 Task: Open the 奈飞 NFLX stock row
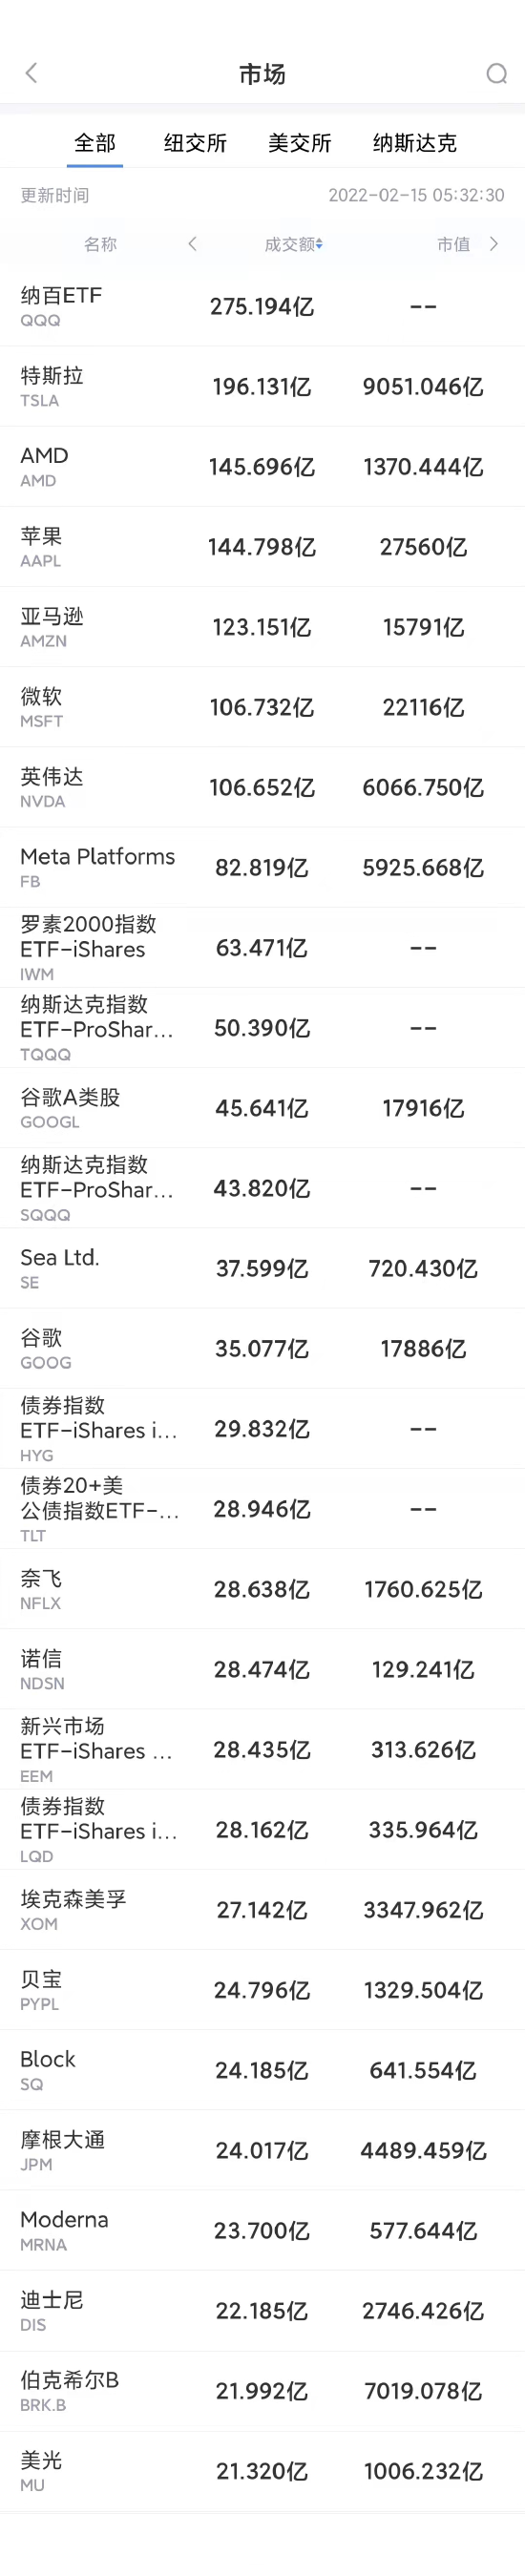(x=262, y=1590)
